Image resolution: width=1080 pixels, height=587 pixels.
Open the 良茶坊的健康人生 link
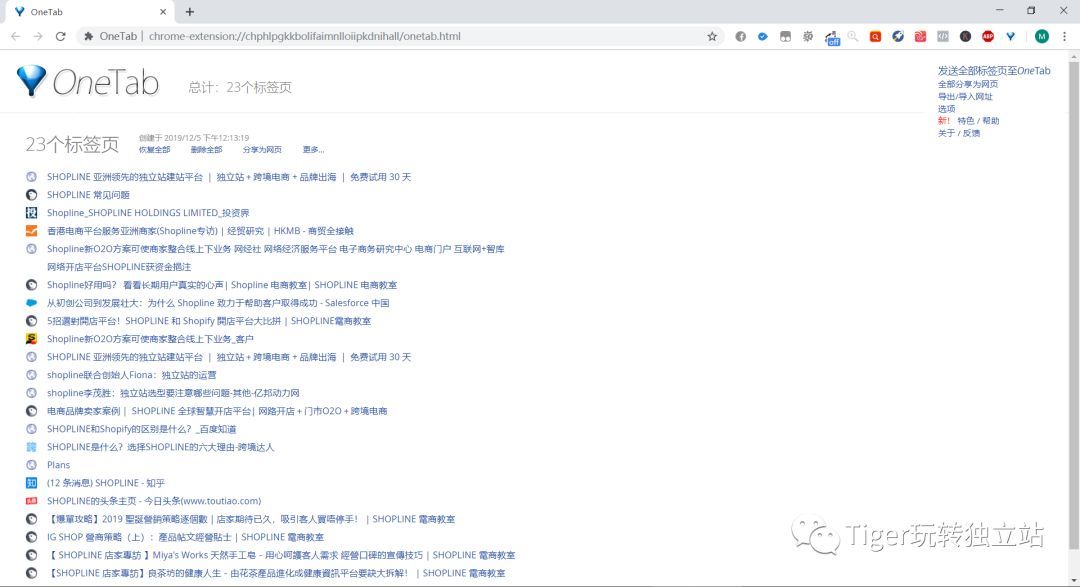click(x=276, y=573)
